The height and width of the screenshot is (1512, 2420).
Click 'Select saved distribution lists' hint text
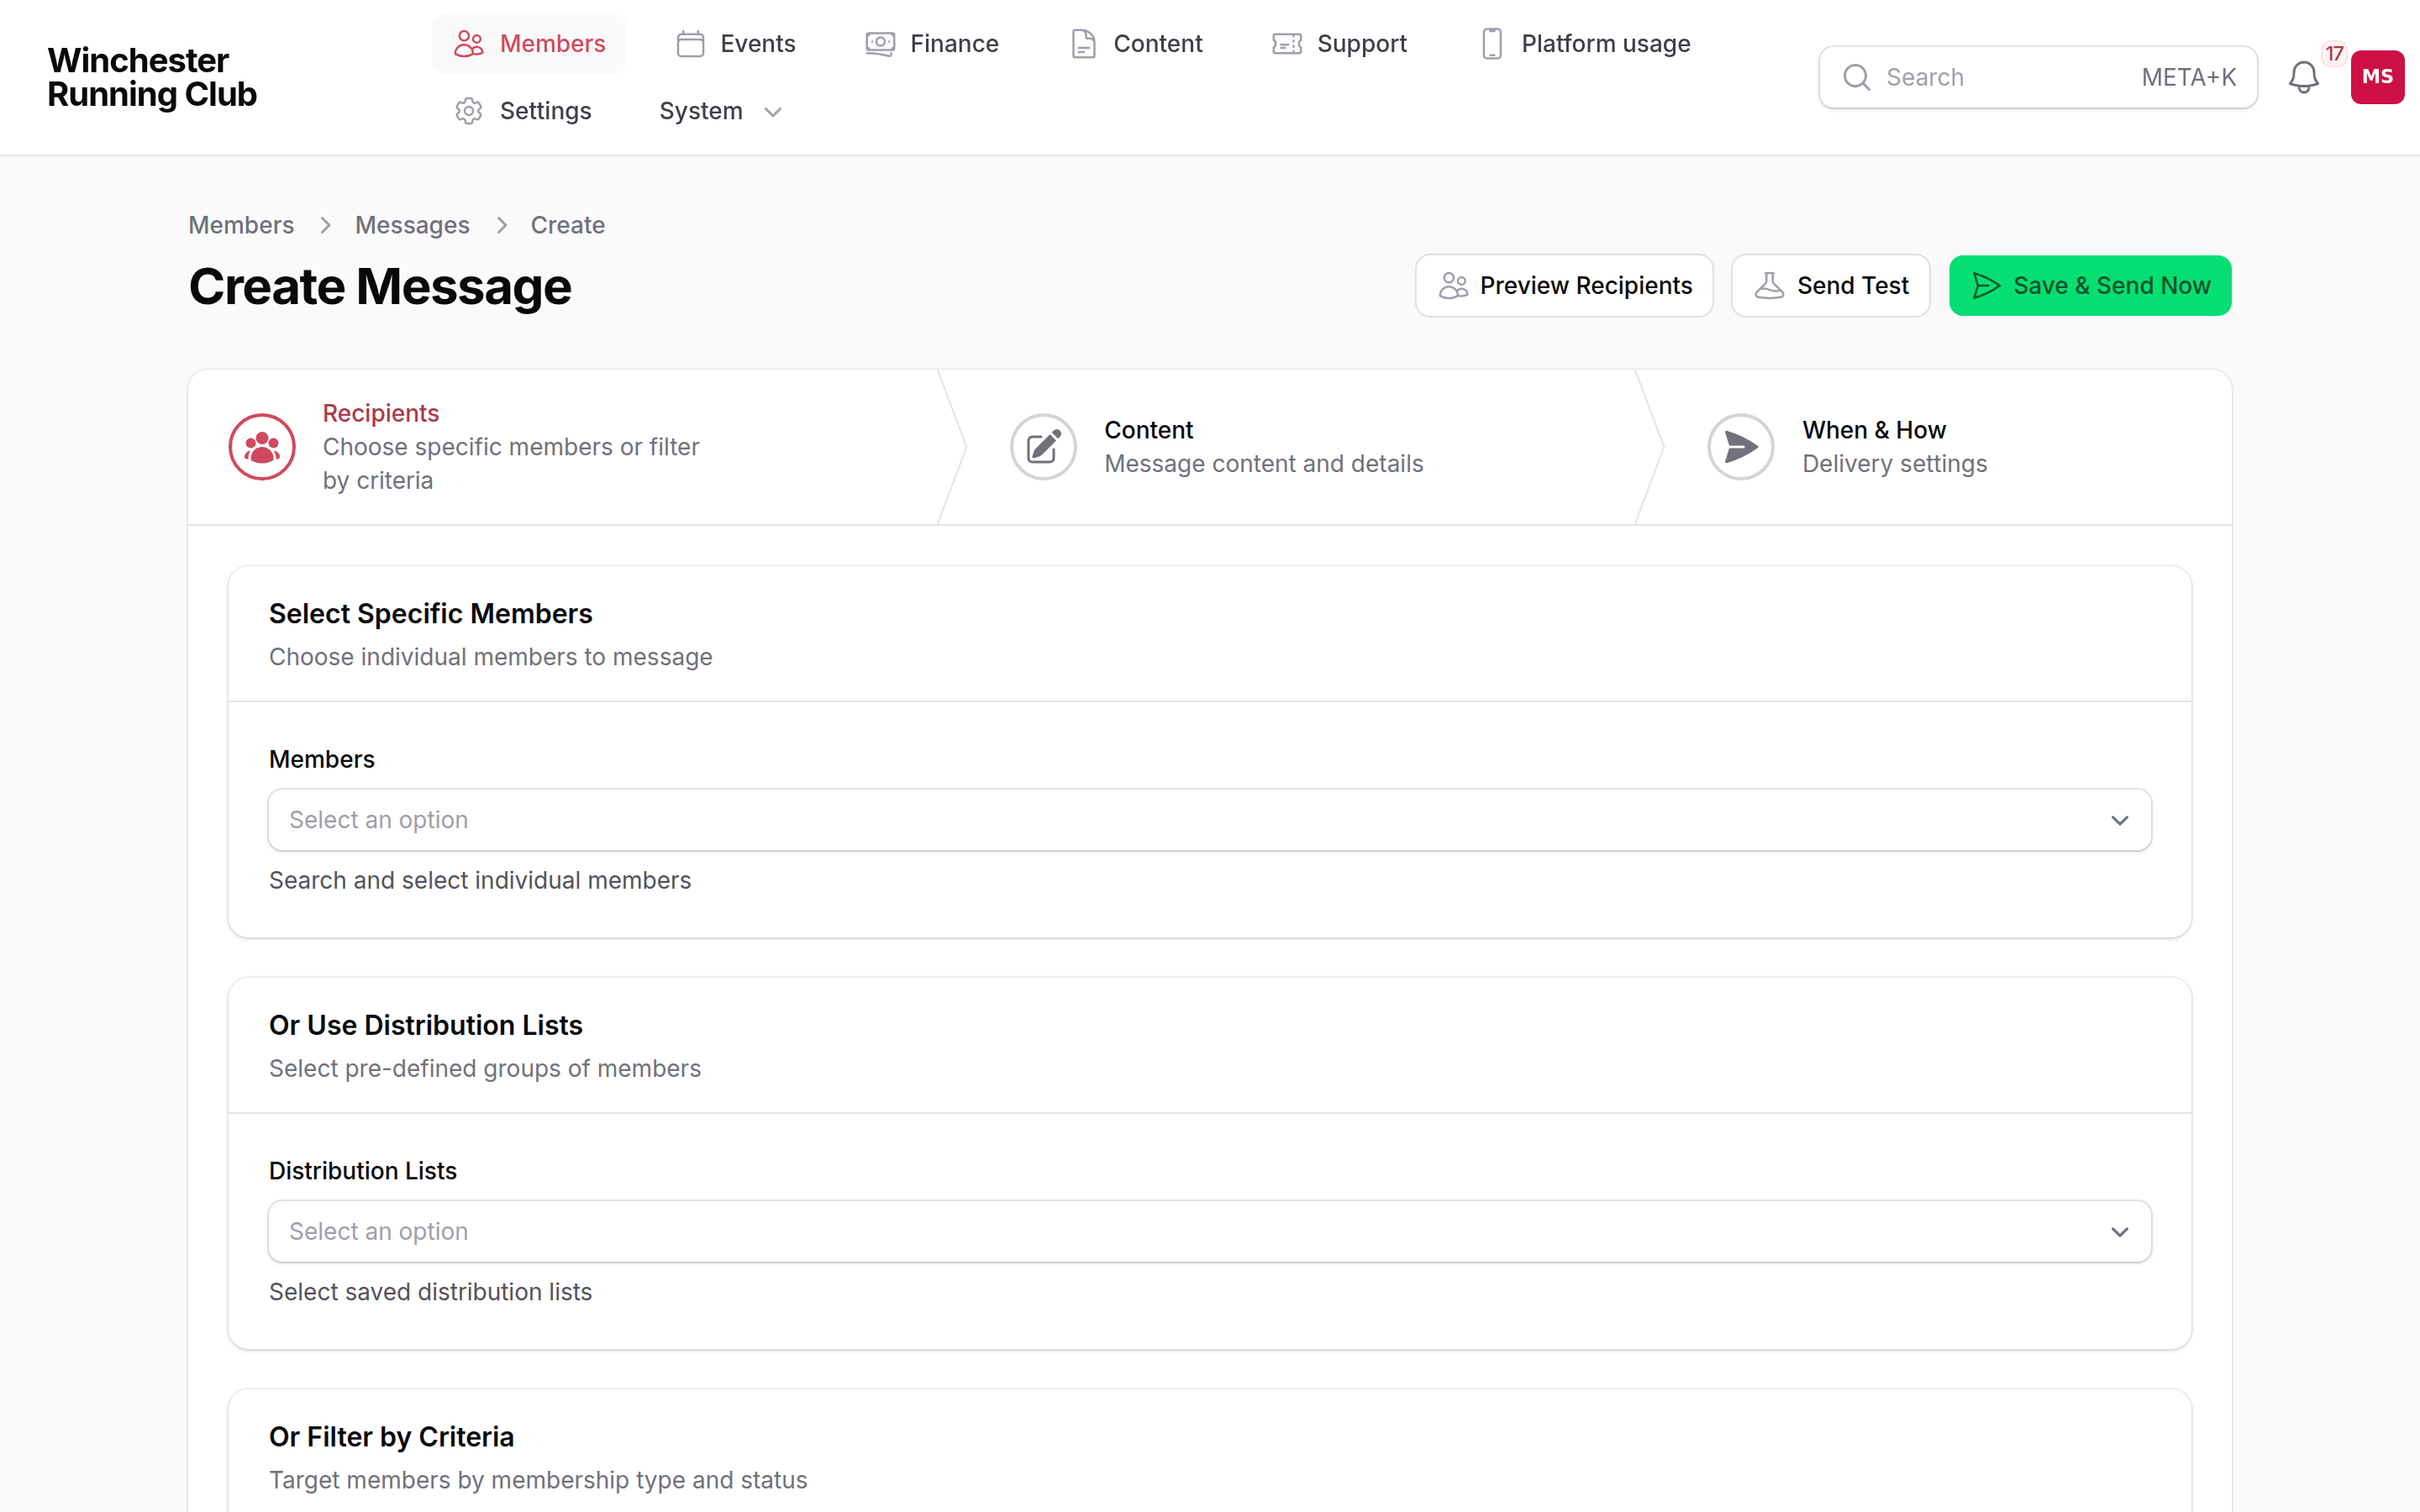coord(430,1292)
